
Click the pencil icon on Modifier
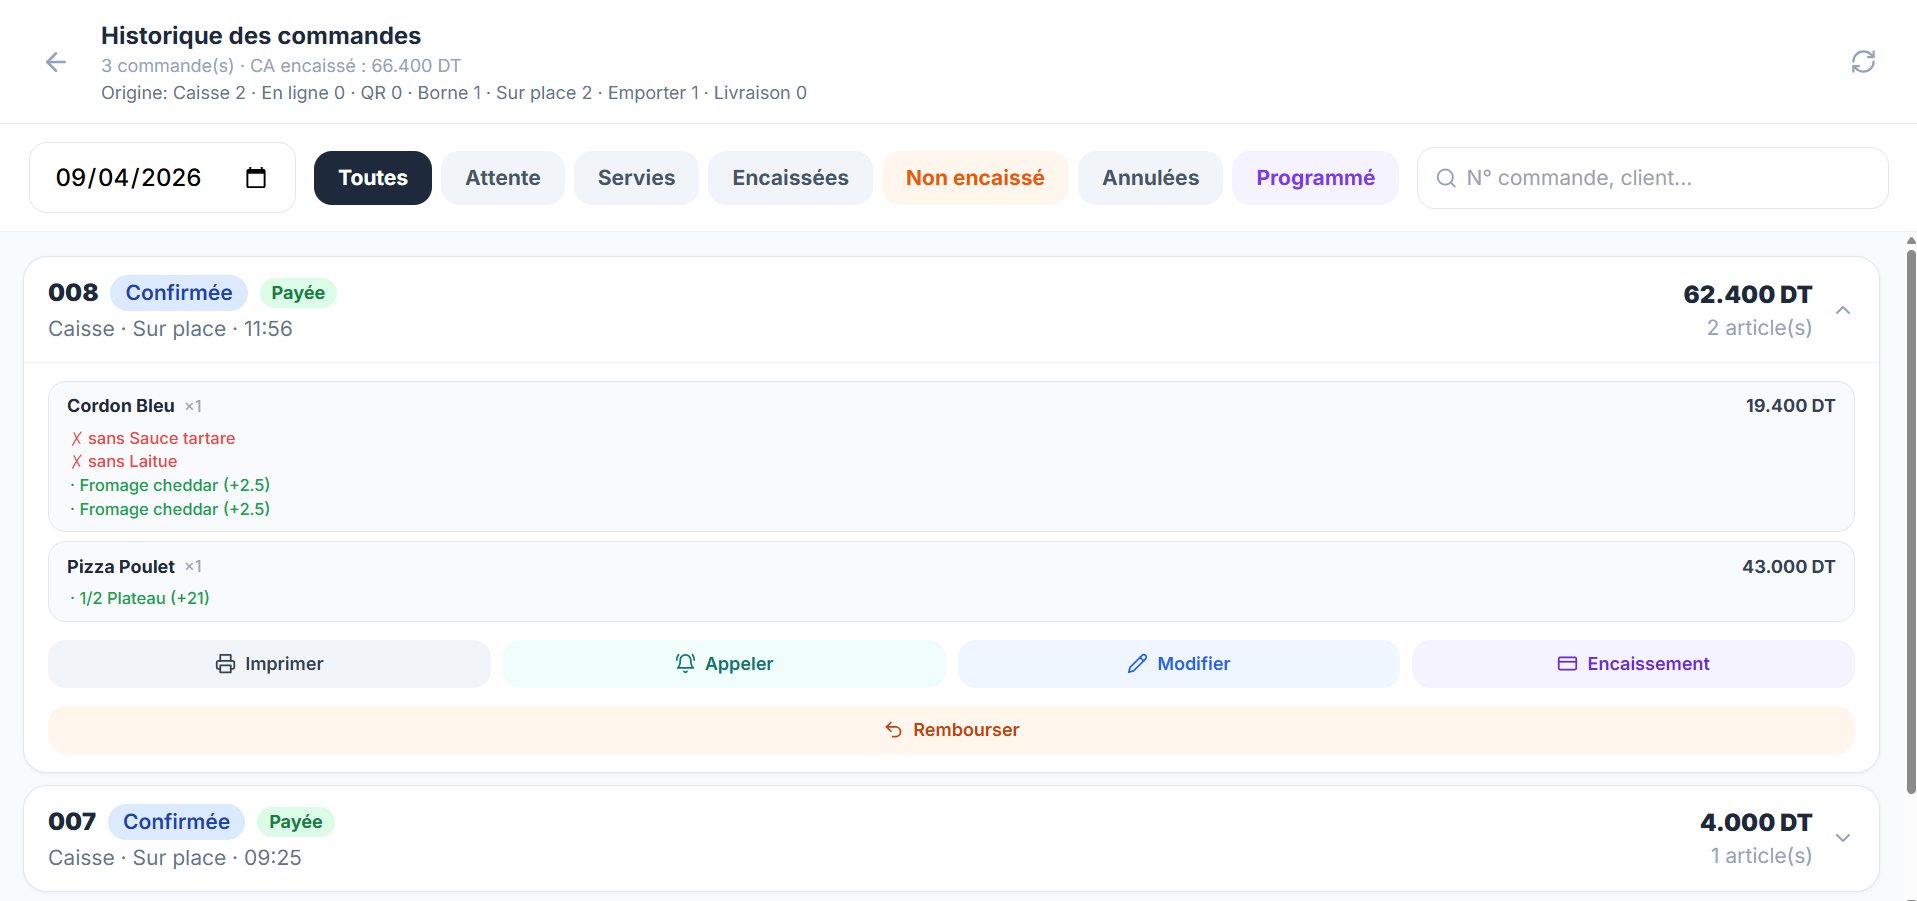(x=1137, y=664)
